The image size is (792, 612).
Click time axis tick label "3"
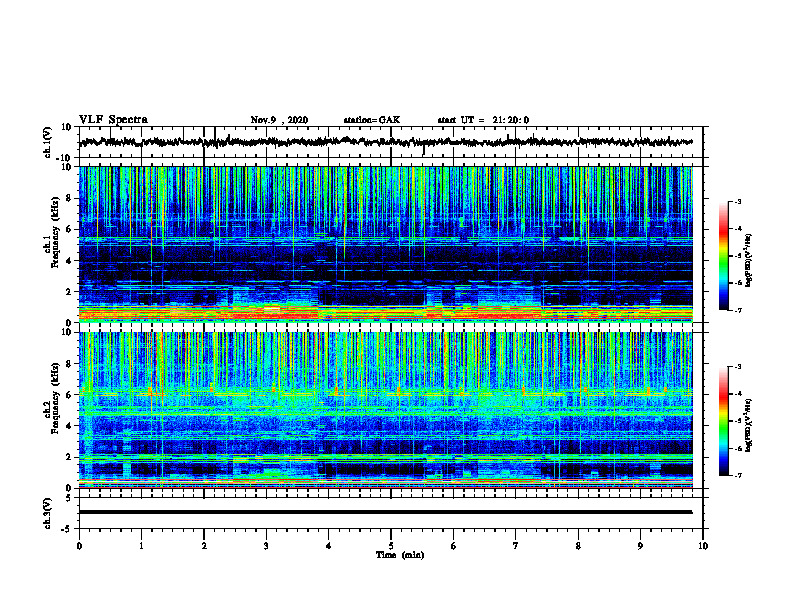266,546
